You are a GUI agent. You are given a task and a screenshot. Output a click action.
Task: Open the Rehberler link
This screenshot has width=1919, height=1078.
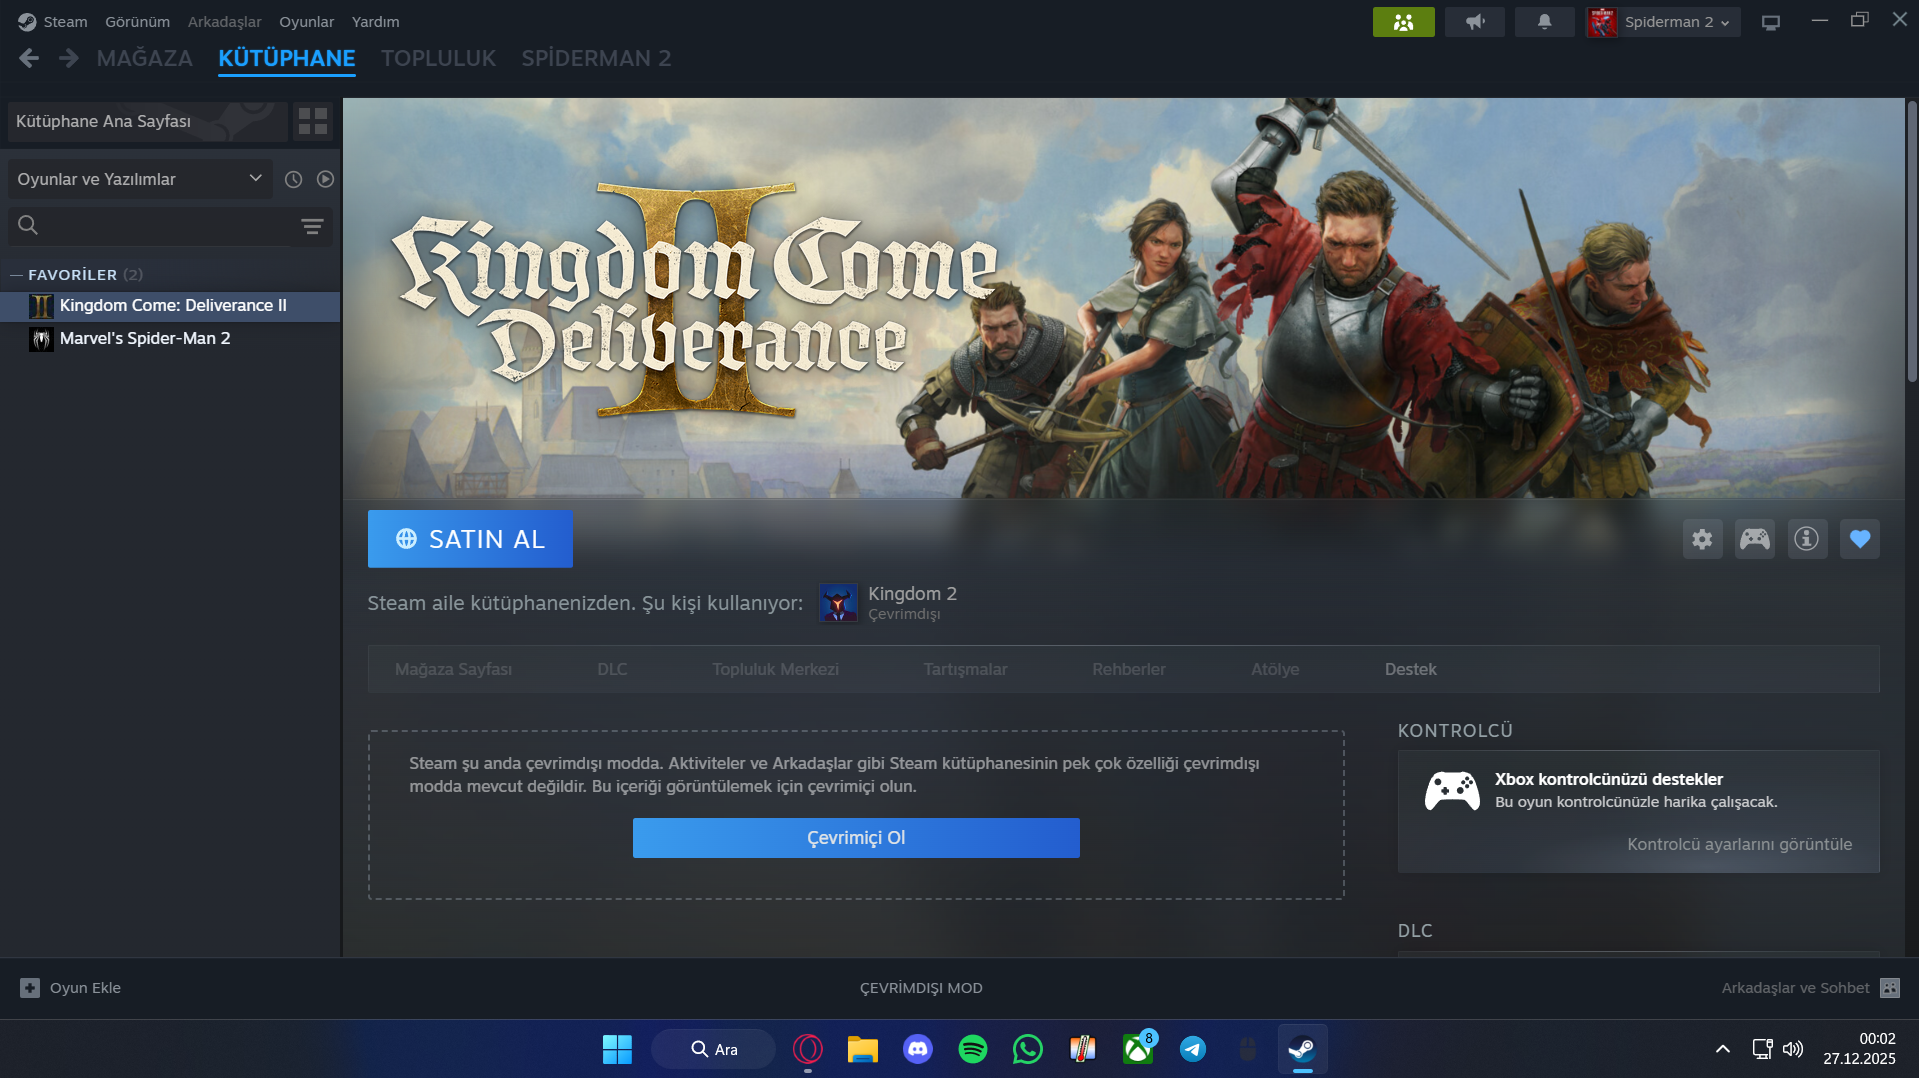click(1129, 670)
